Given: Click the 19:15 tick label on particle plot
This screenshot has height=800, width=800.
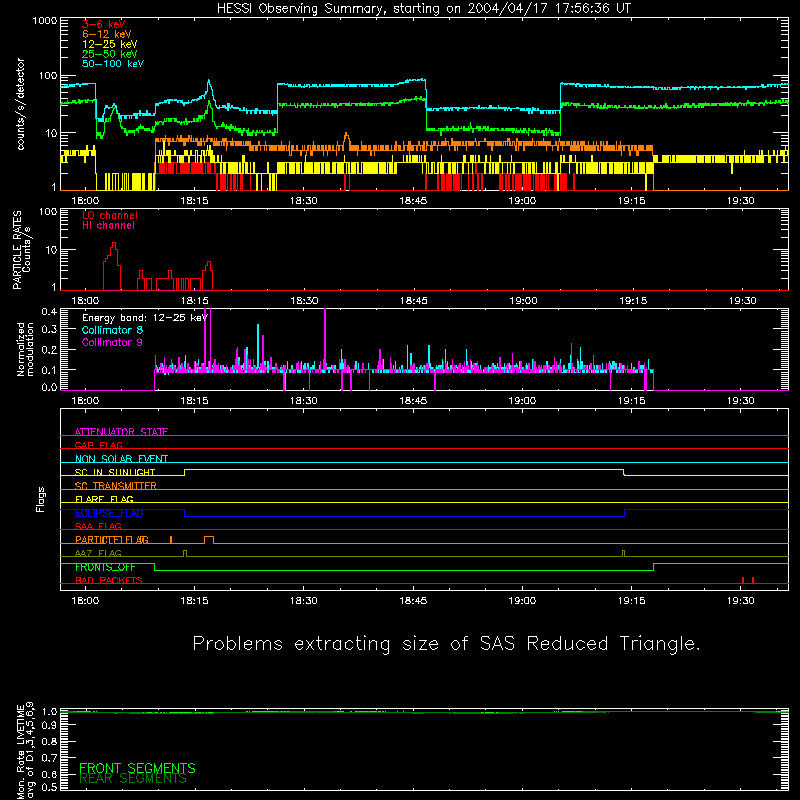Looking at the screenshot, I should (x=633, y=301).
